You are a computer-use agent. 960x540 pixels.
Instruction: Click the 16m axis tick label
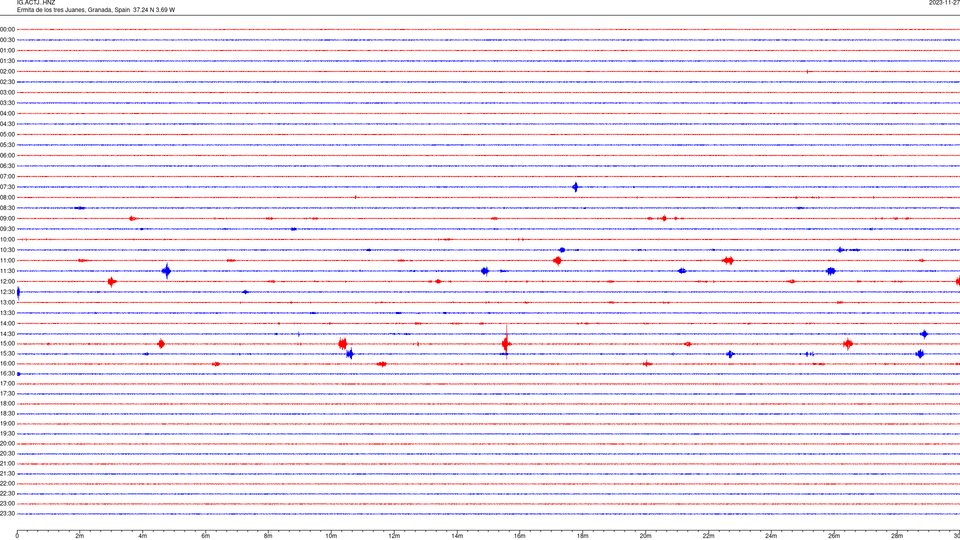520,536
